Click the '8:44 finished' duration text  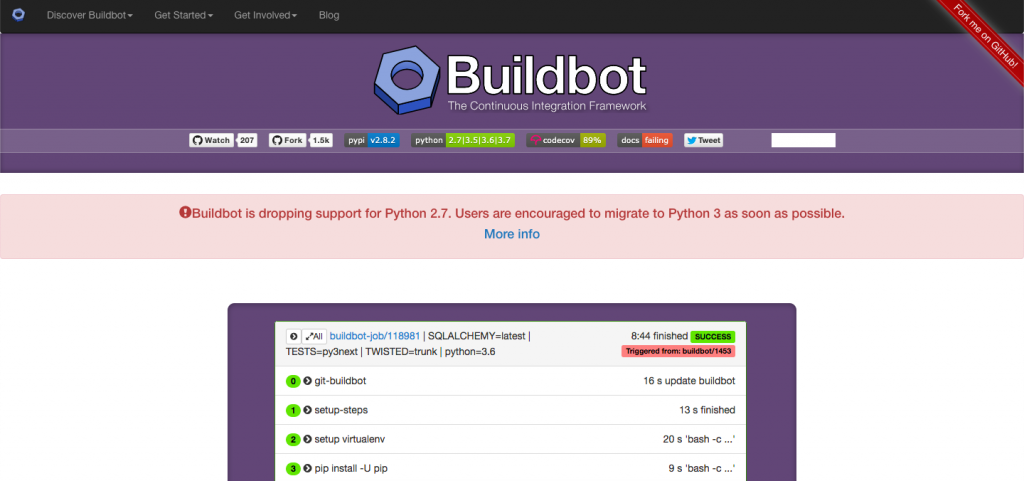click(x=659, y=336)
